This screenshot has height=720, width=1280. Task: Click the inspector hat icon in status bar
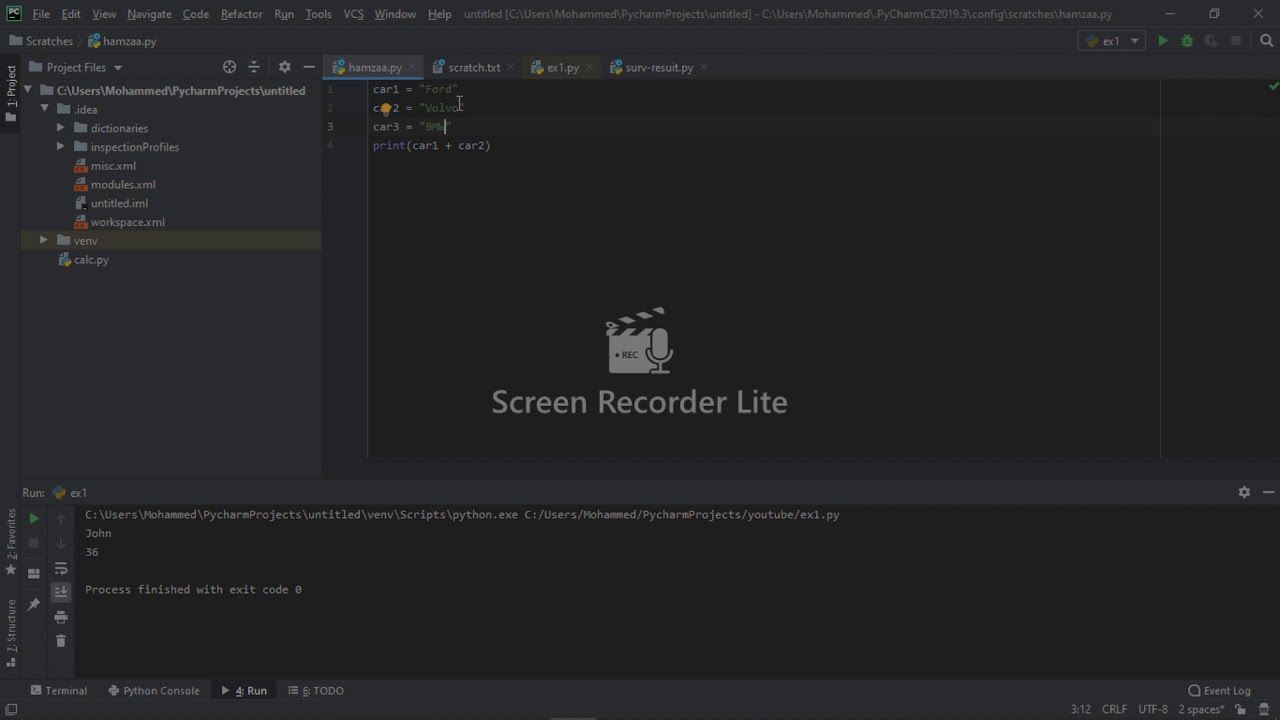click(1266, 709)
